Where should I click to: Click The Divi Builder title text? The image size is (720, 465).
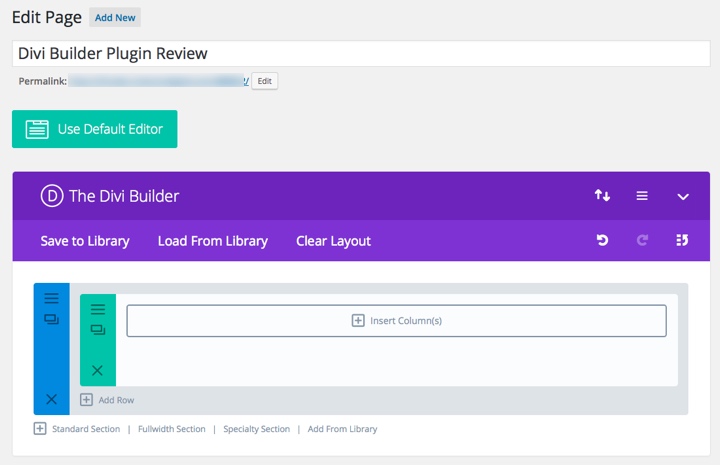click(124, 196)
